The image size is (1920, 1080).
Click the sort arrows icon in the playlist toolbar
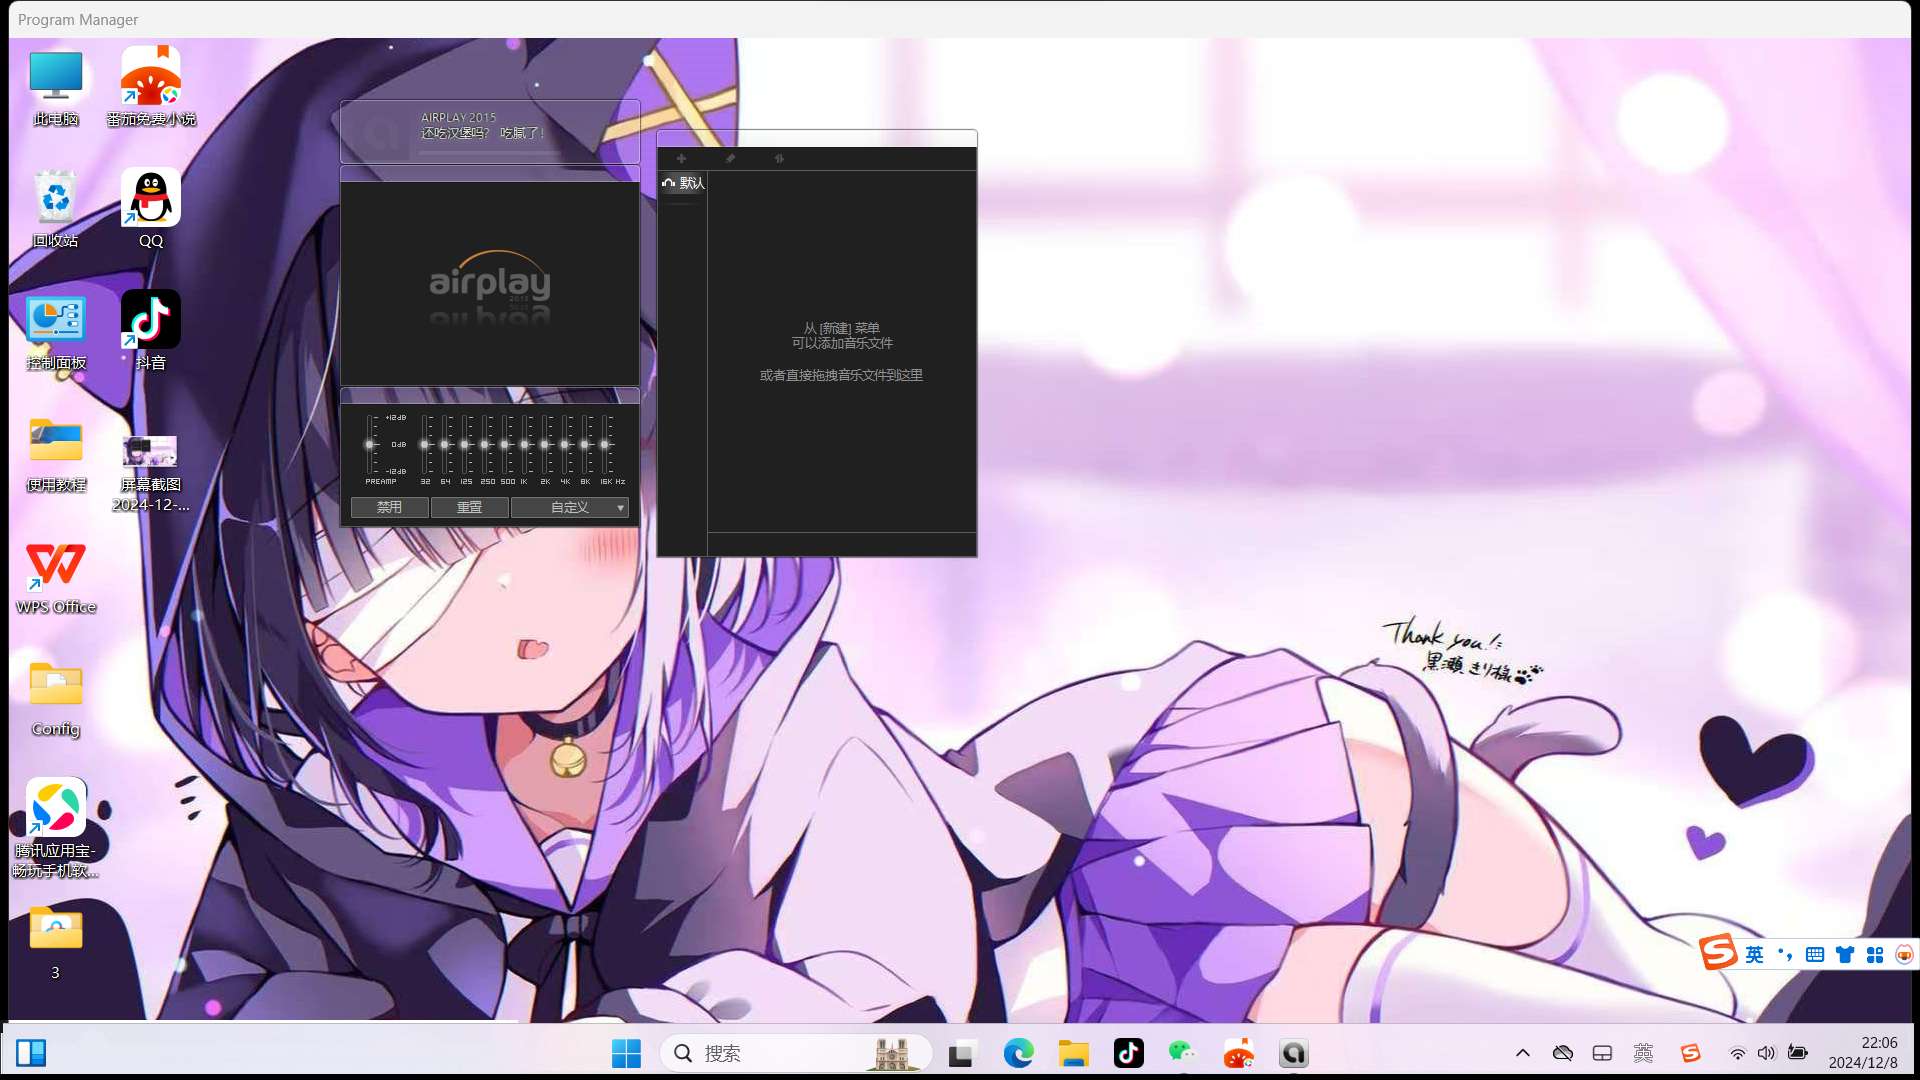[x=779, y=158]
